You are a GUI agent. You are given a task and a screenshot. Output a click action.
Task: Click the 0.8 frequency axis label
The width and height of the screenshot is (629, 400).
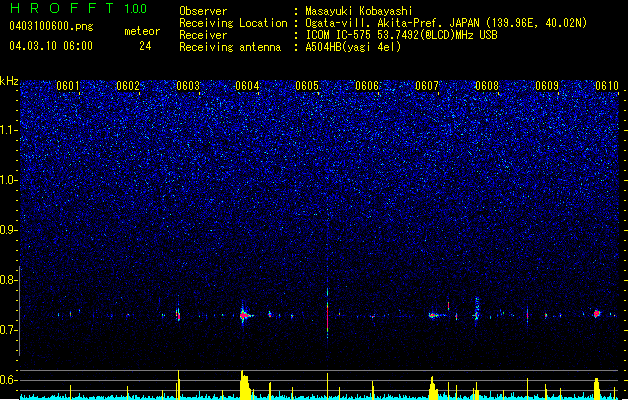(8, 280)
